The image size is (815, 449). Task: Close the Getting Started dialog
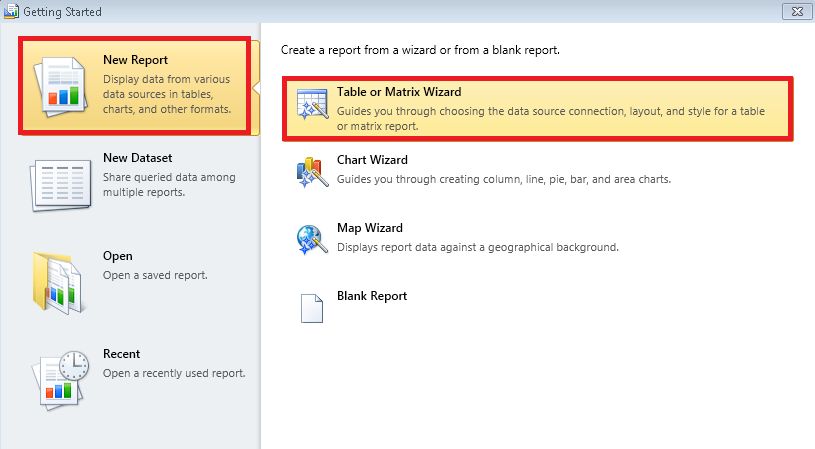[797, 11]
